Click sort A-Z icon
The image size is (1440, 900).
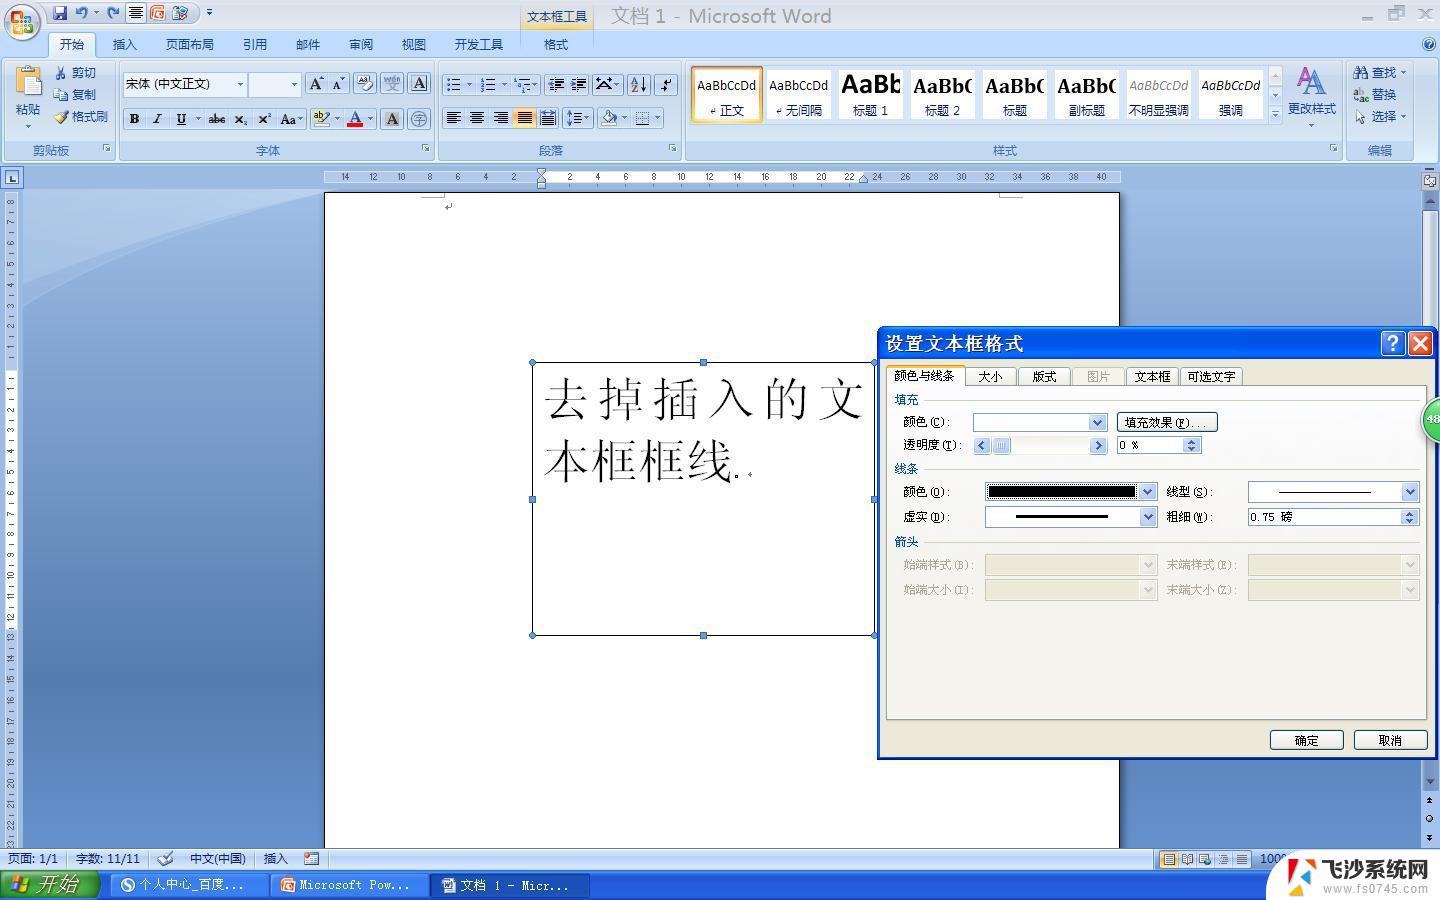tap(639, 84)
